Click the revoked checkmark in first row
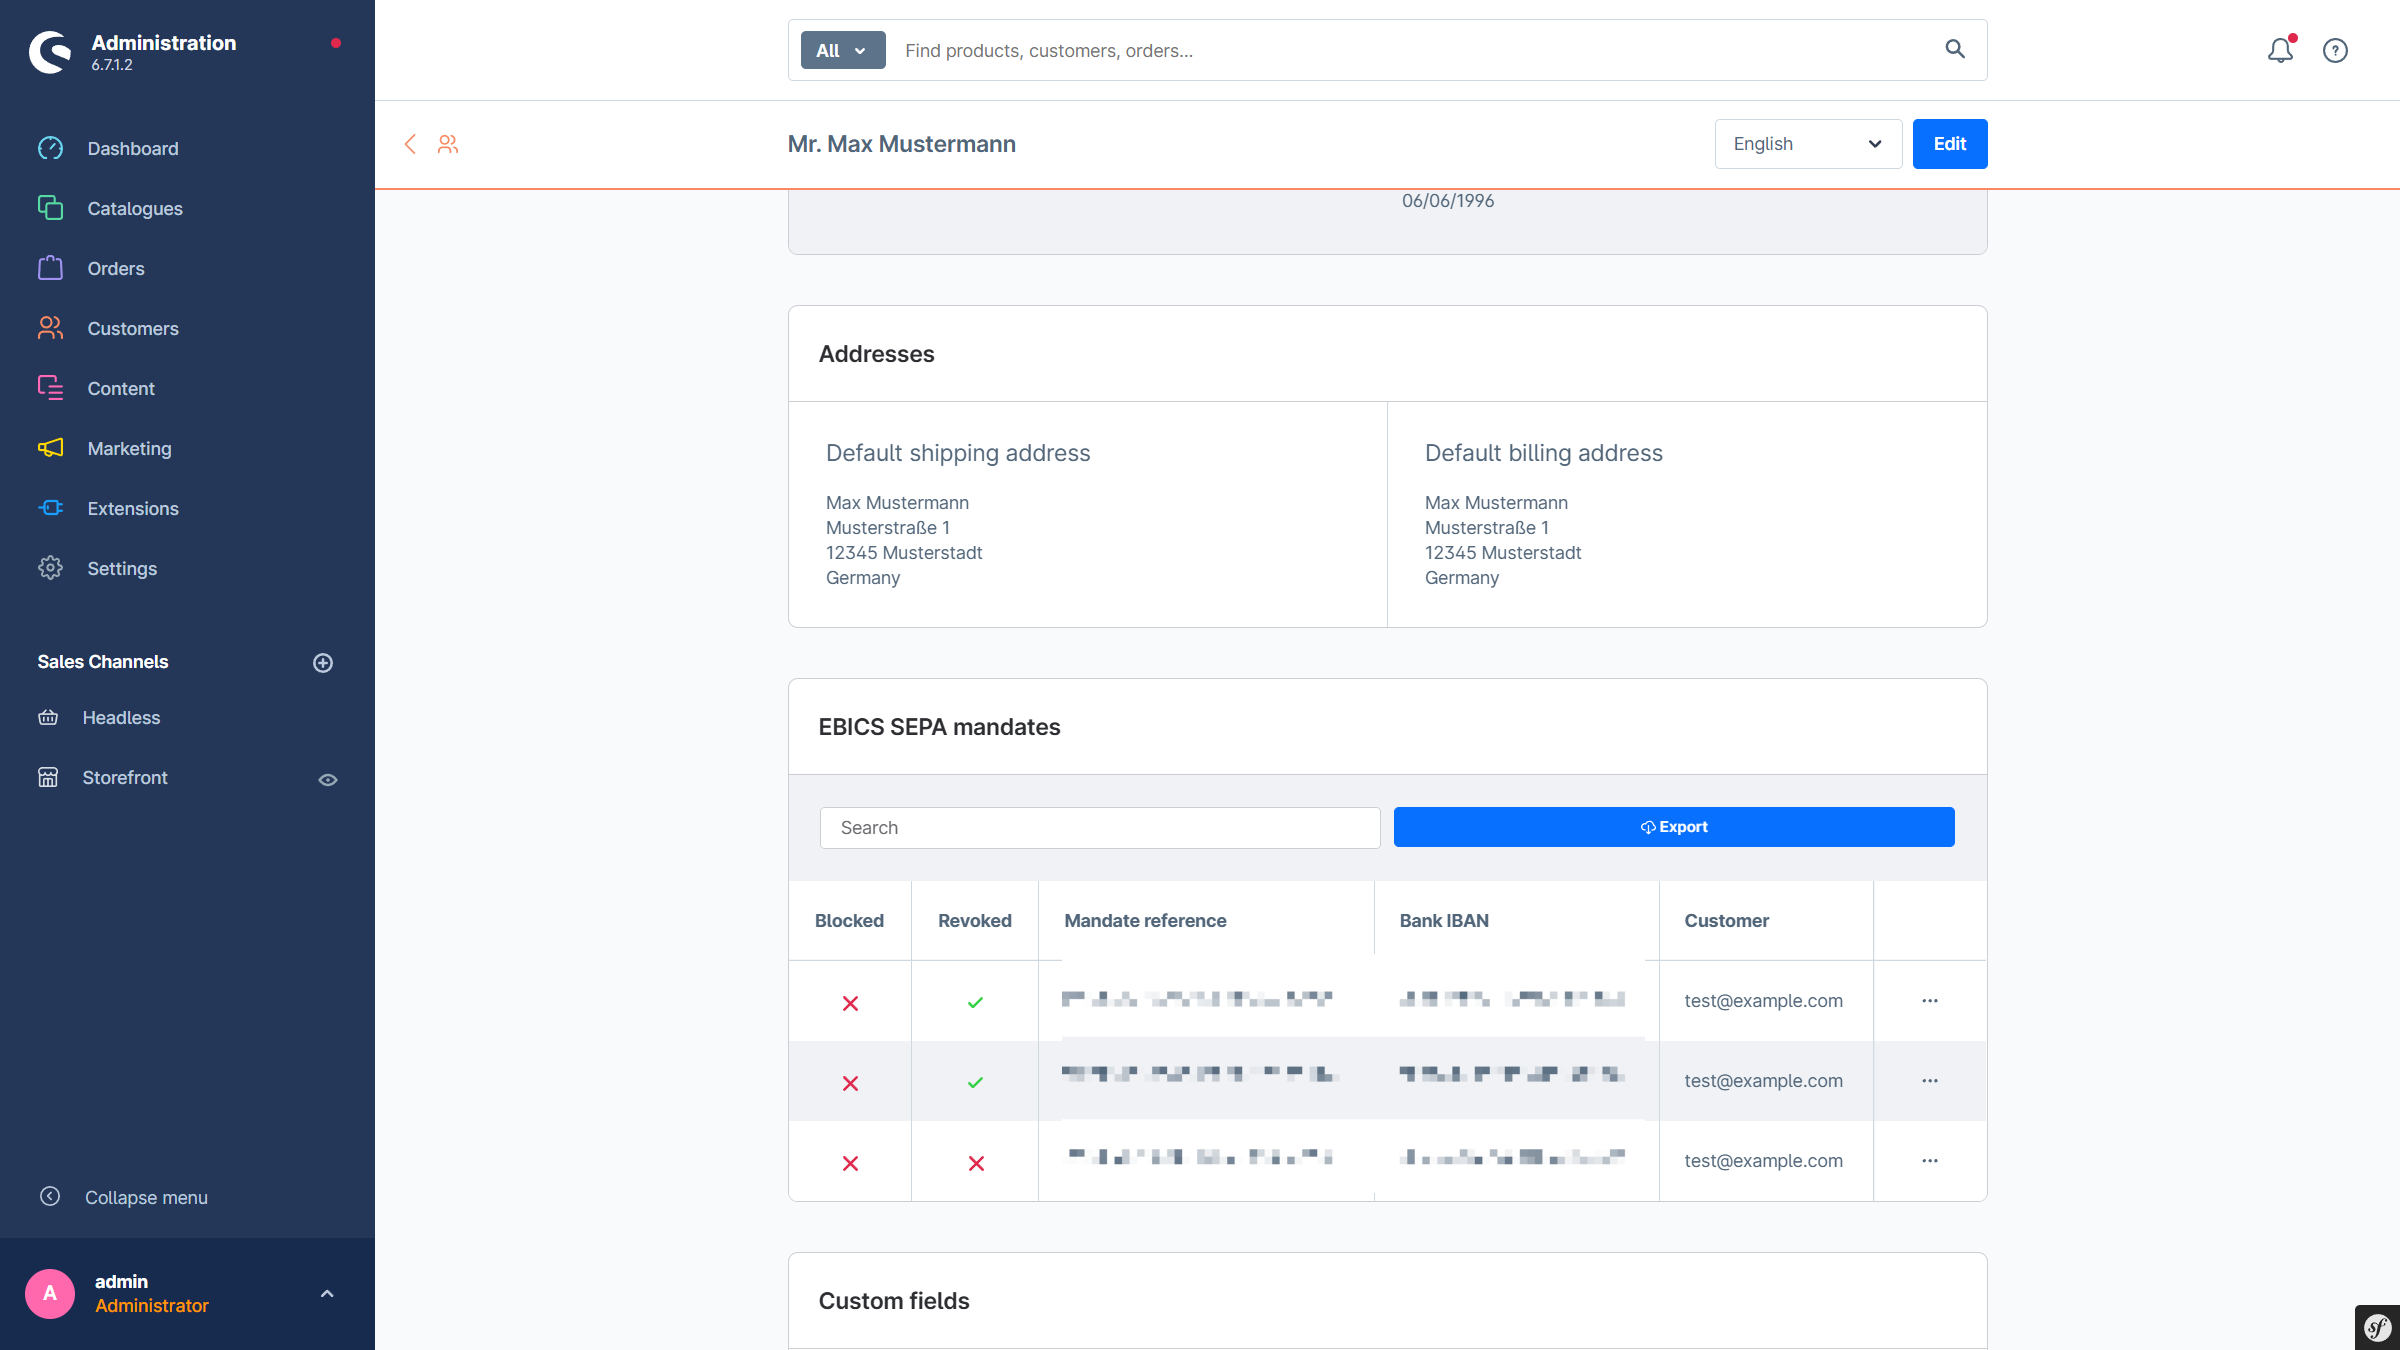The image size is (2400, 1350). [x=975, y=1002]
